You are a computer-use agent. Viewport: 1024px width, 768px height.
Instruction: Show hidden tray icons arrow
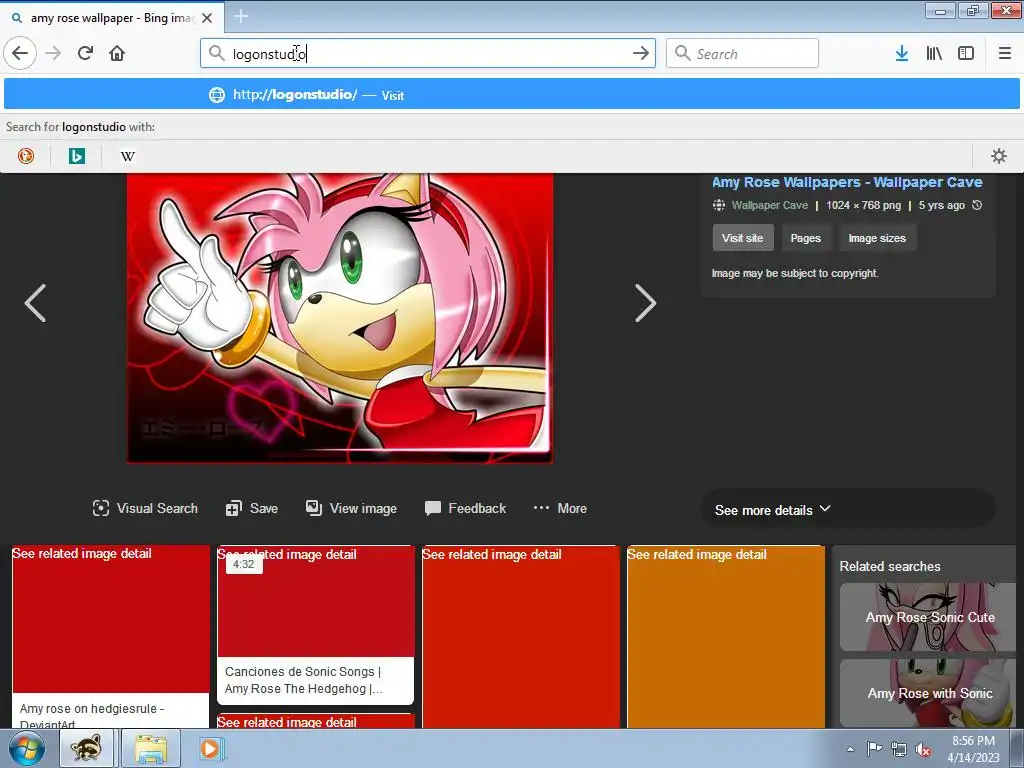coord(850,749)
